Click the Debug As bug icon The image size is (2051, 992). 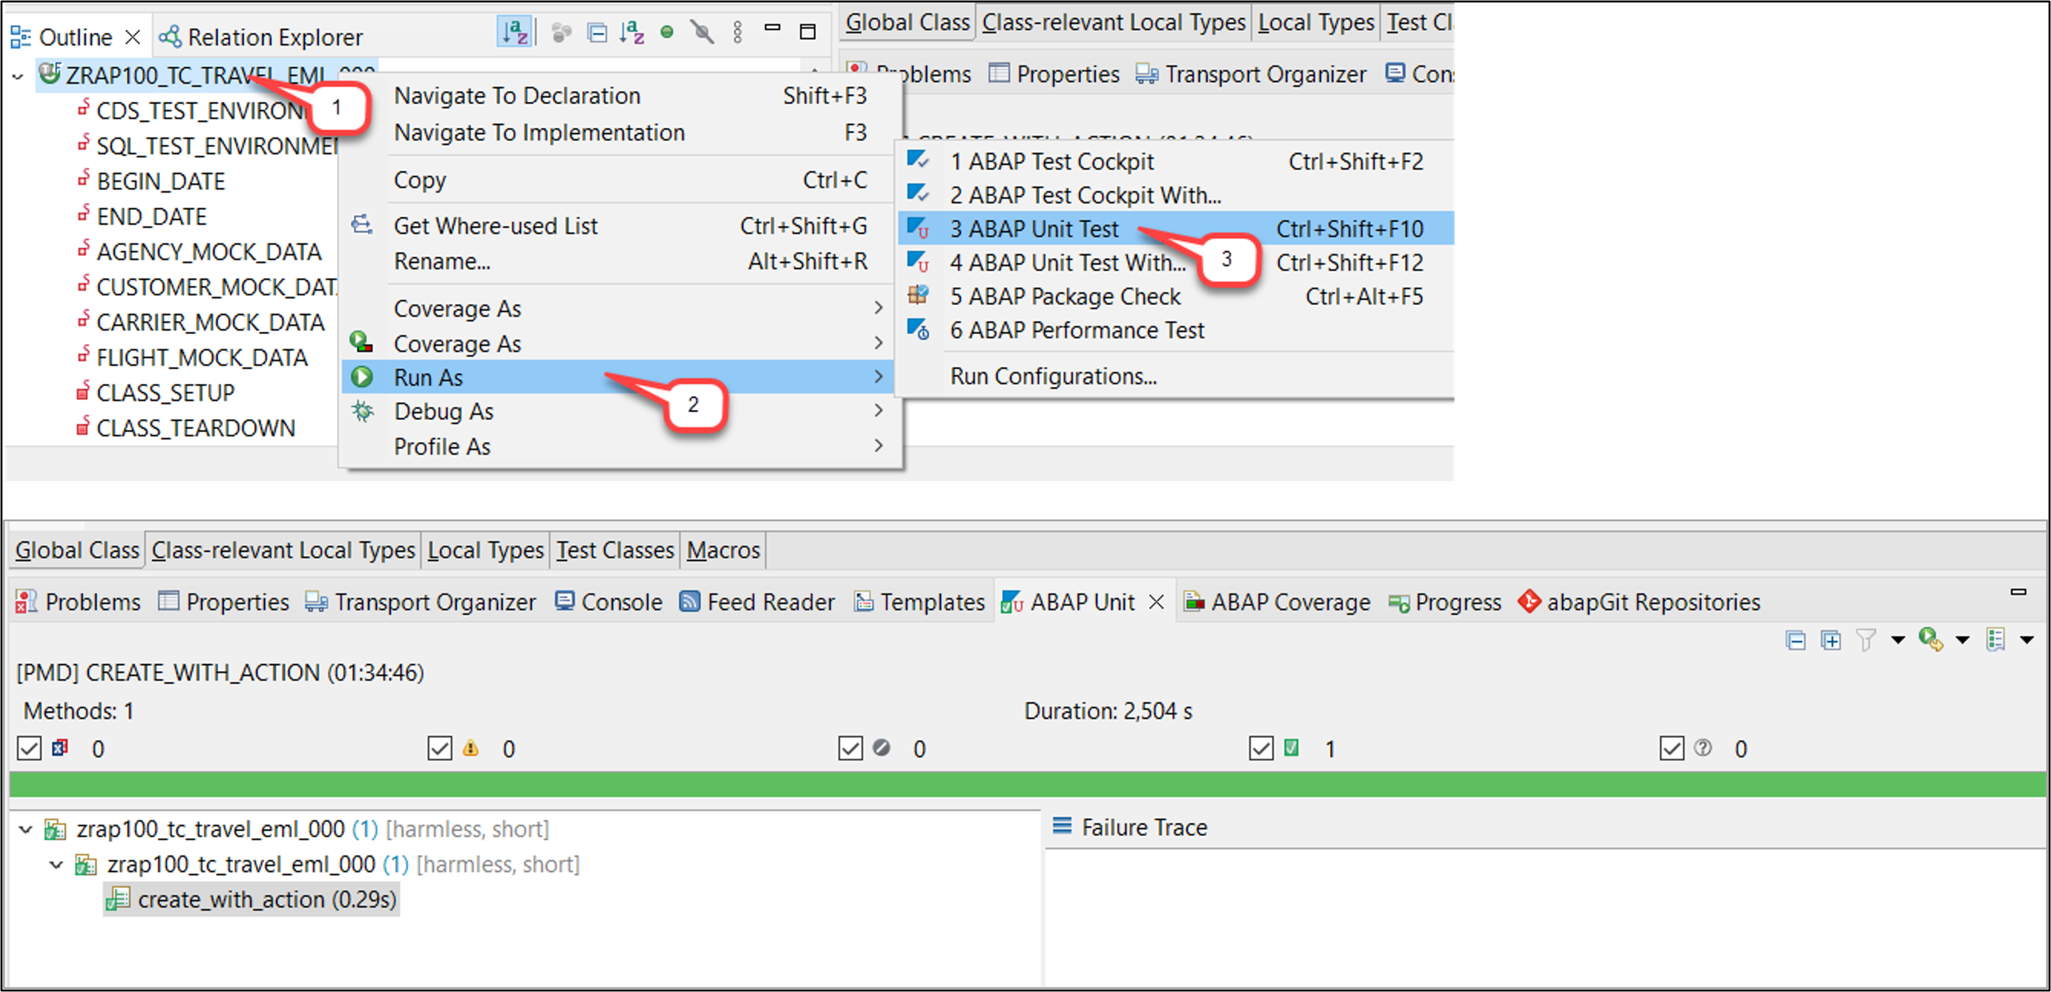(x=362, y=411)
